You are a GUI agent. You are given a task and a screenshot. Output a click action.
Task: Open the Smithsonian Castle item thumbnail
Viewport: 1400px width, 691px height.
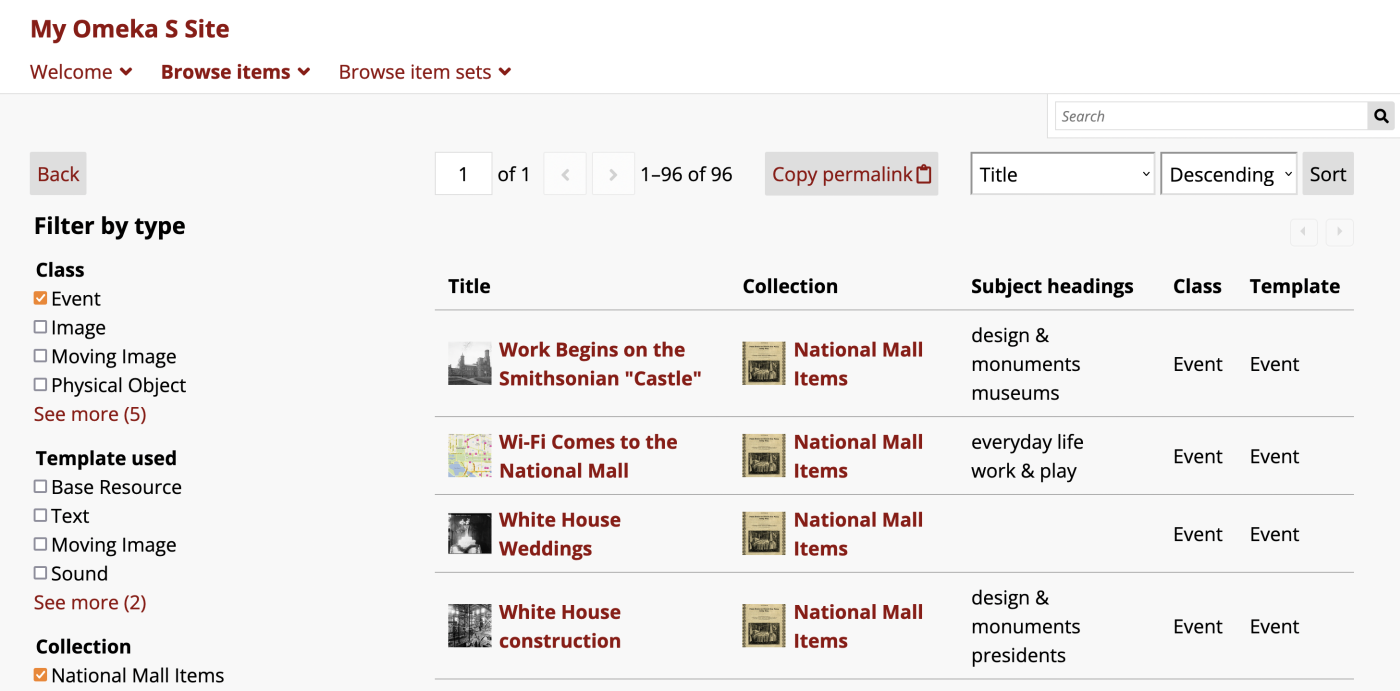469,364
